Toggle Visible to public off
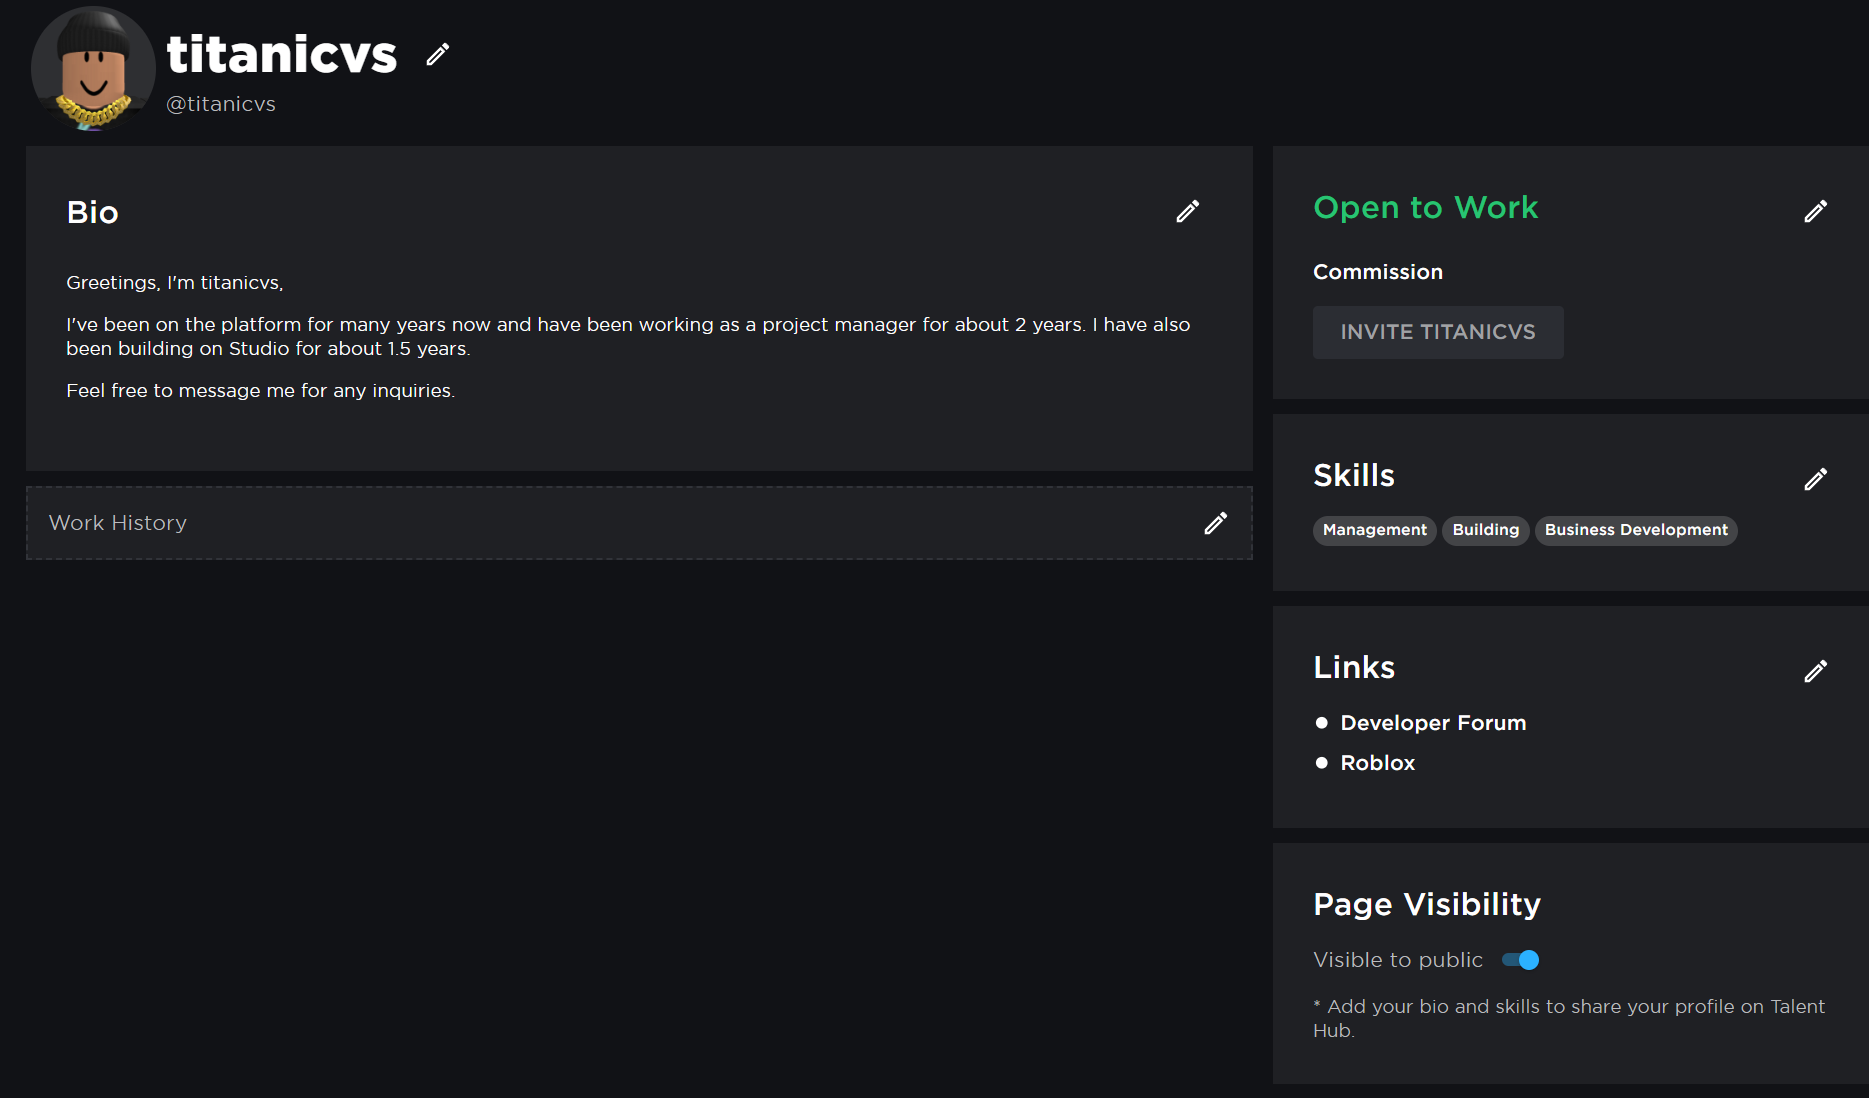The image size is (1869, 1098). [x=1520, y=959]
